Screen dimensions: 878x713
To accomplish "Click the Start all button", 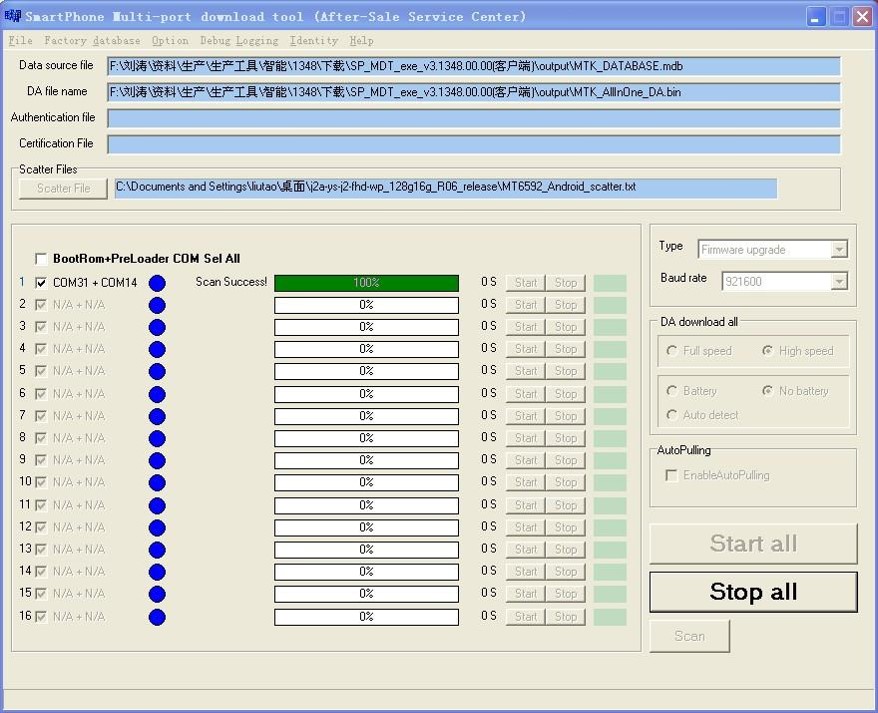I will [x=754, y=544].
